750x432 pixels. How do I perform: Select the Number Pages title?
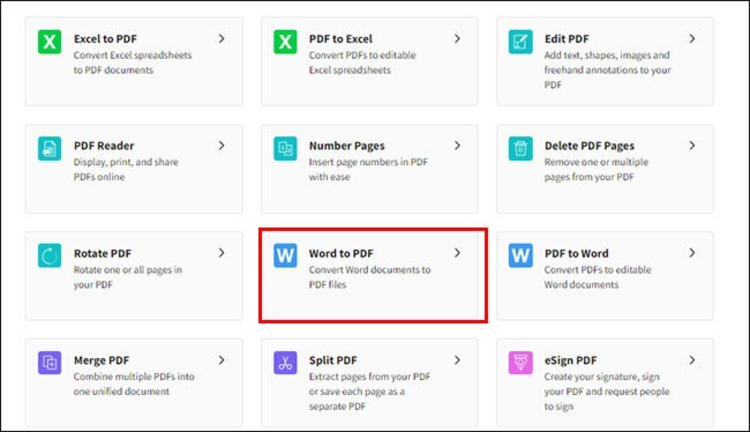(x=347, y=146)
